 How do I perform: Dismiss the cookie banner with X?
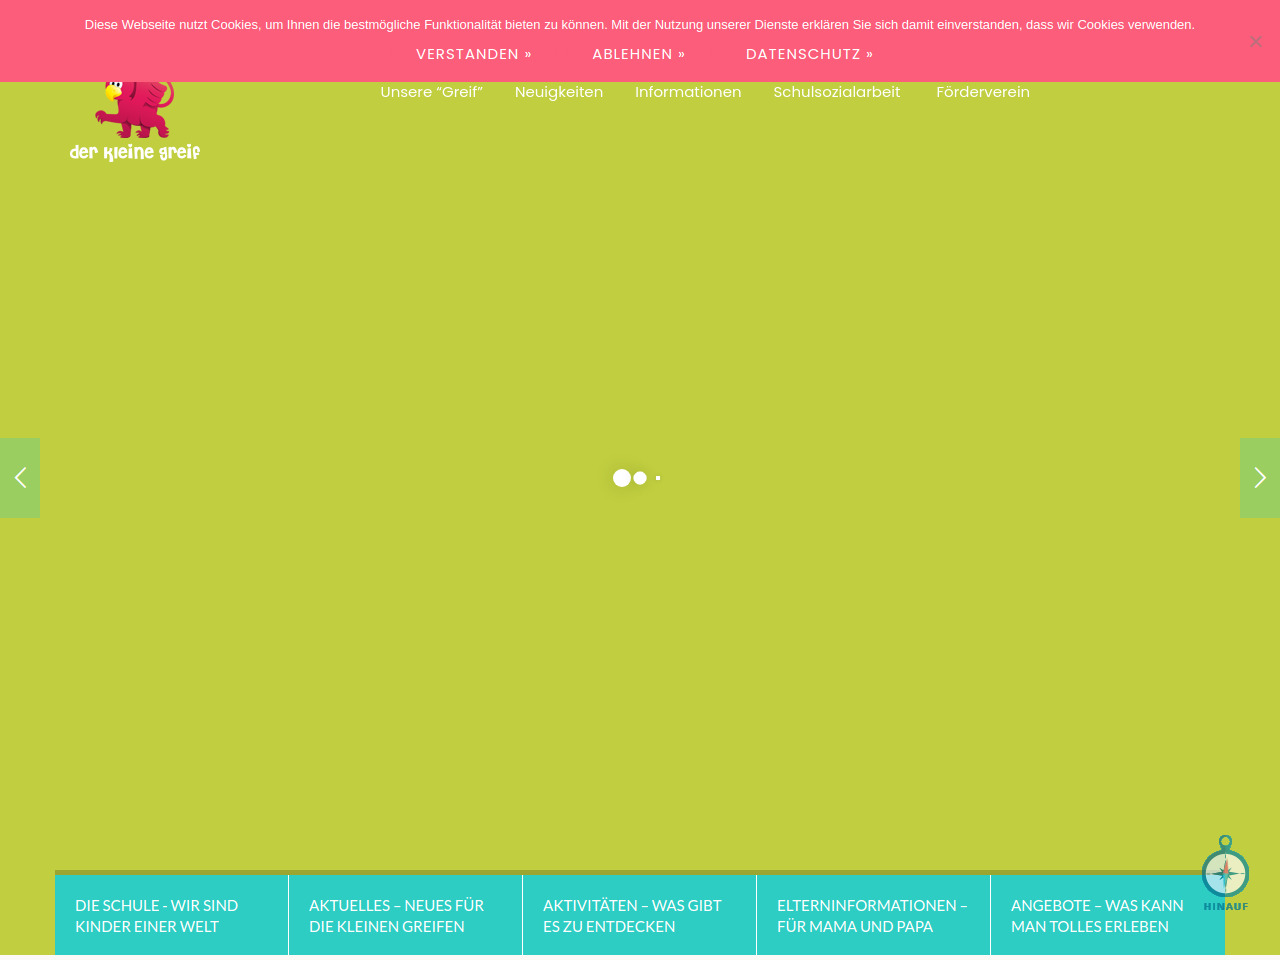click(1255, 41)
